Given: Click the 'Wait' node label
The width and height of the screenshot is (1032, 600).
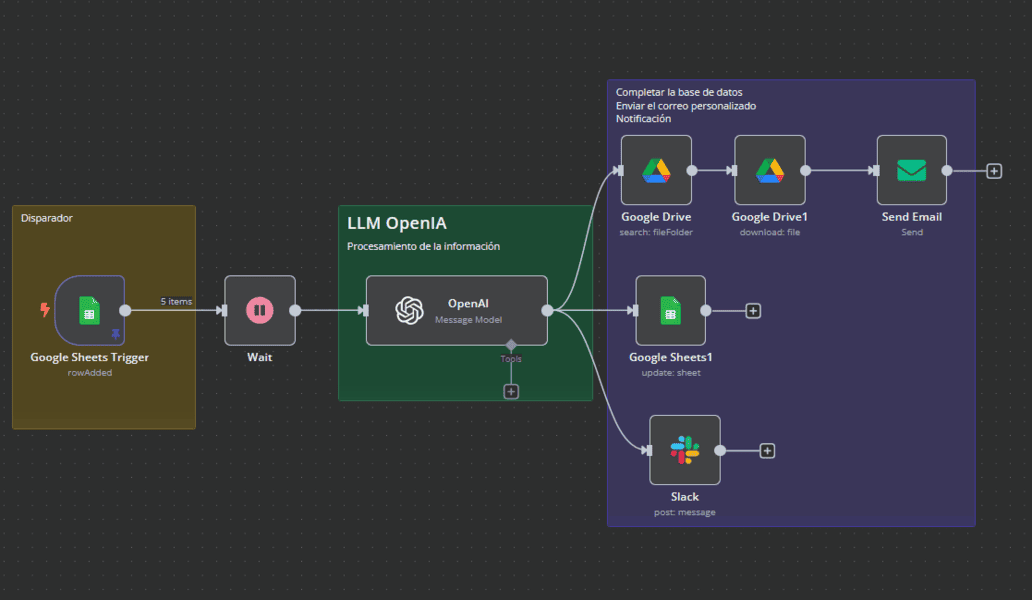Looking at the screenshot, I should click(x=259, y=357).
